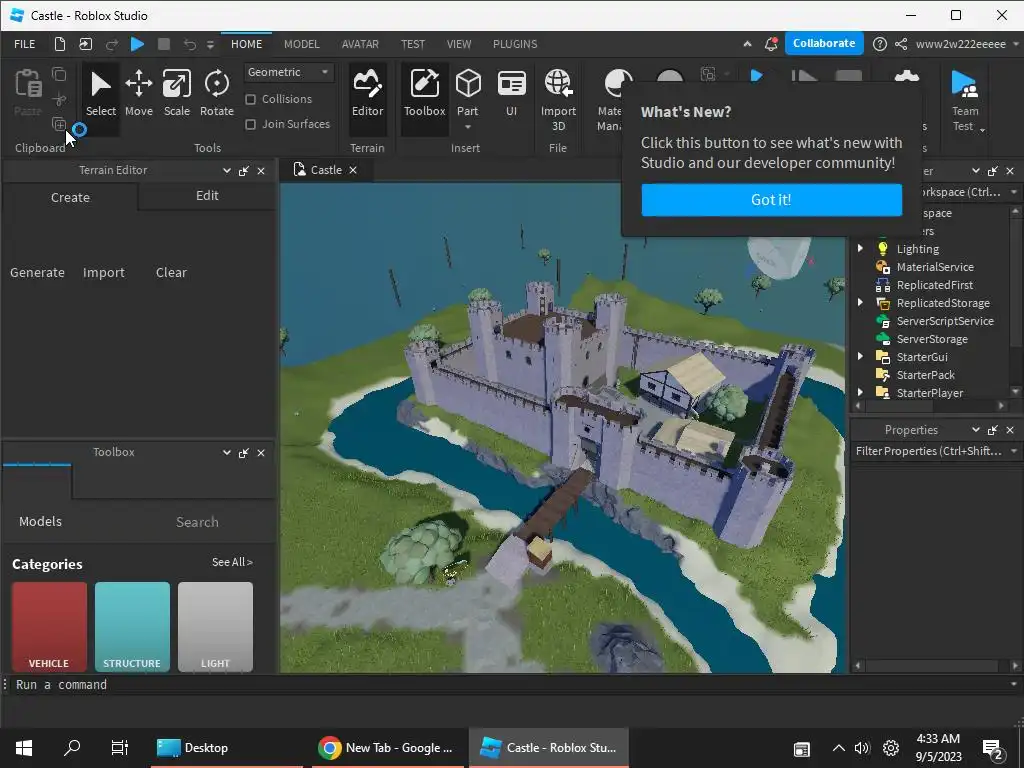This screenshot has height=768, width=1024.
Task: Click the Share icon near username
Action: coord(901,44)
